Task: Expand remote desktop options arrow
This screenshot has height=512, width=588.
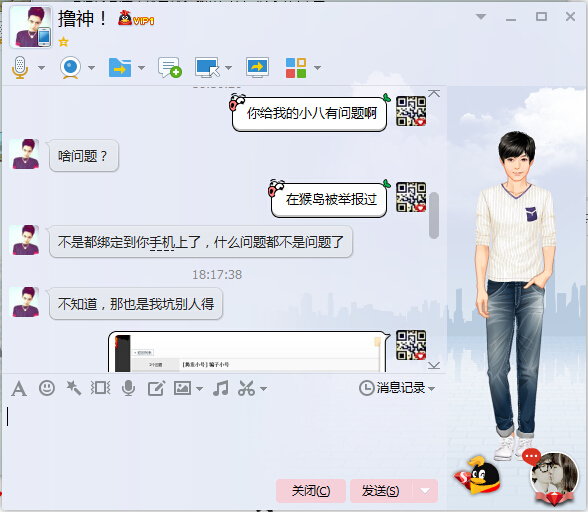Action: pos(228,68)
